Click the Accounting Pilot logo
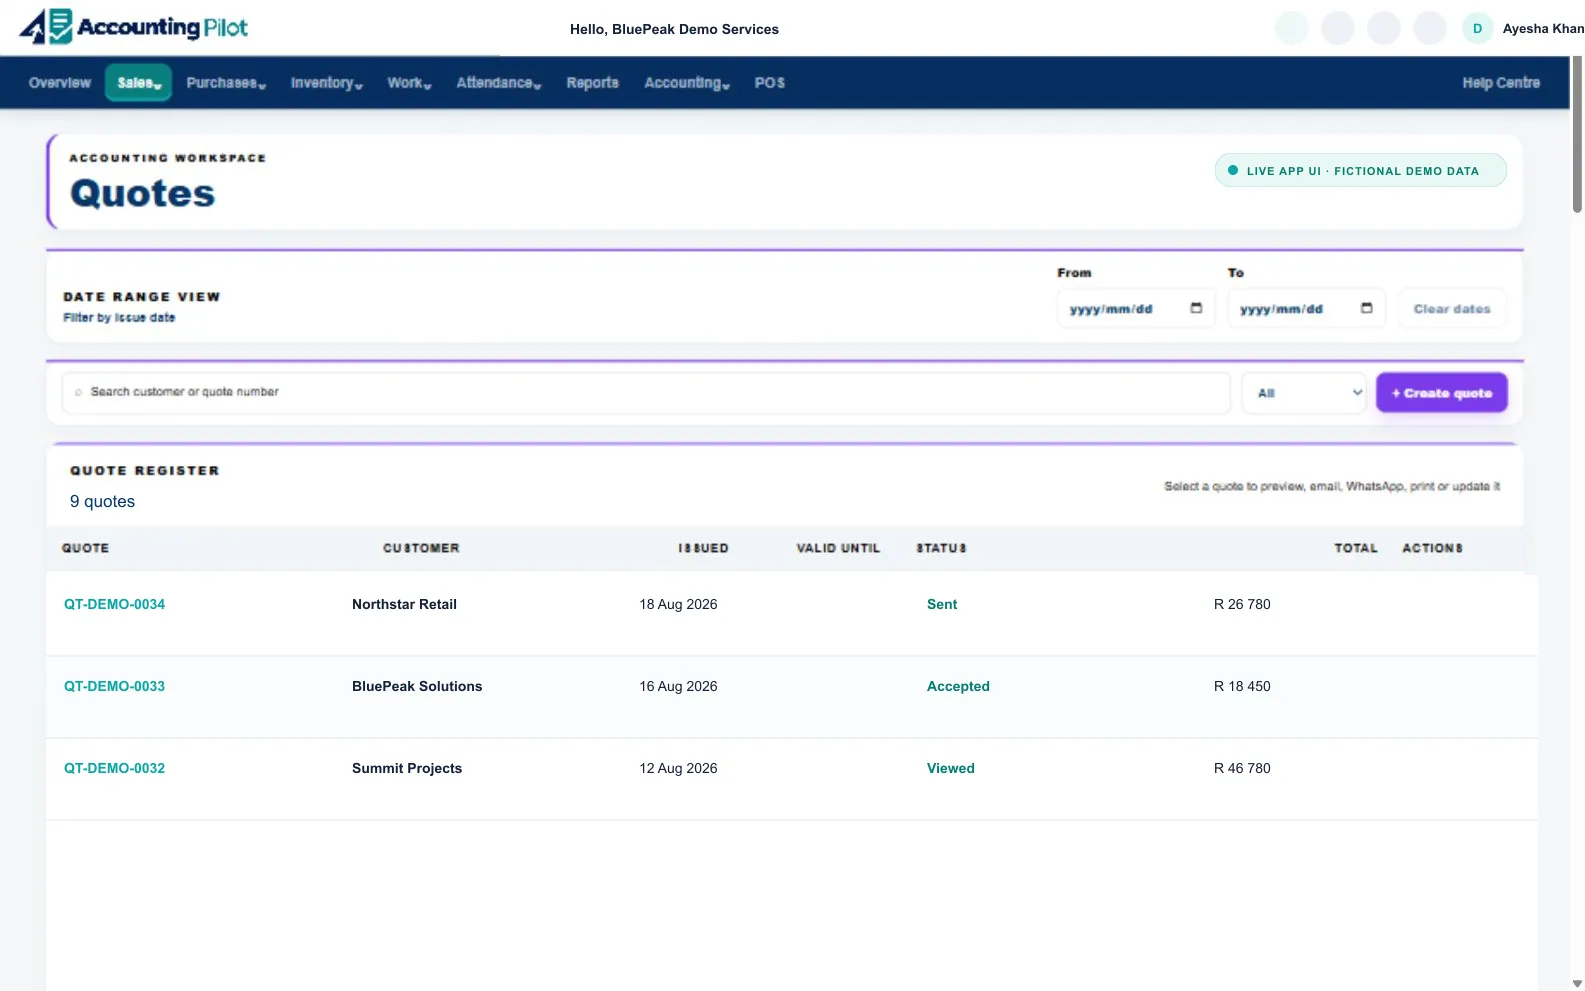The height and width of the screenshot is (991, 1585). click(x=134, y=27)
